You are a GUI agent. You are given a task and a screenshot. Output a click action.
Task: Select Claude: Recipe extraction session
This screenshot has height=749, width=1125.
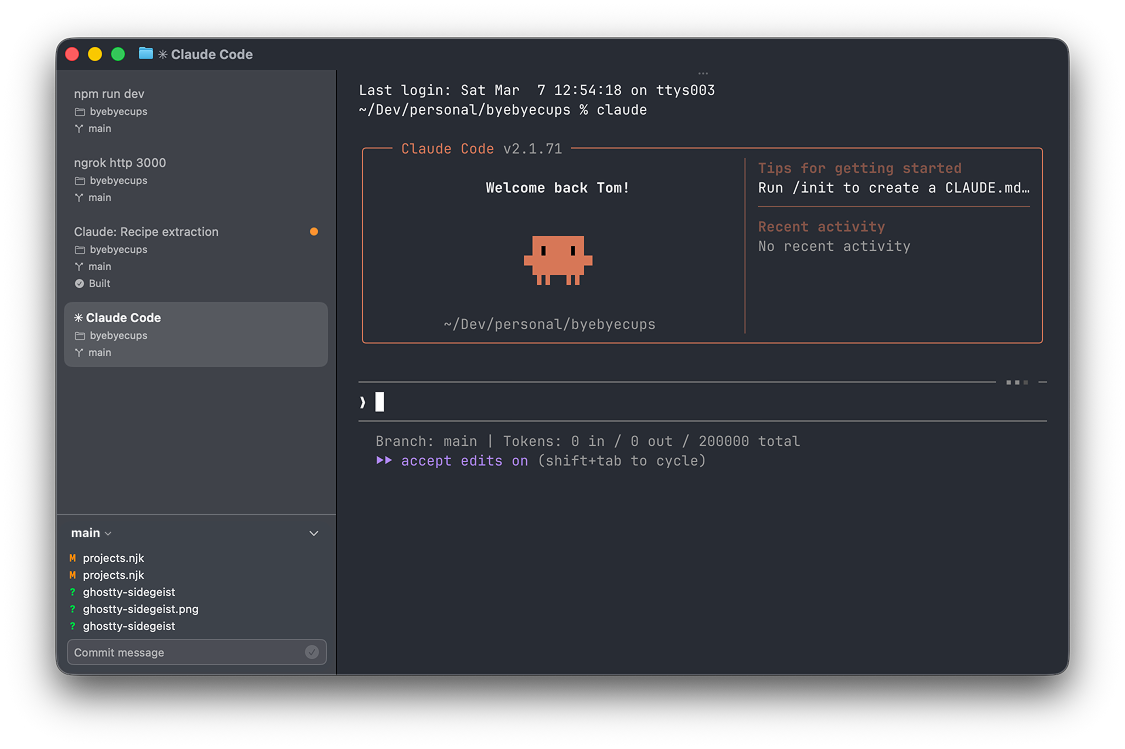coord(196,257)
